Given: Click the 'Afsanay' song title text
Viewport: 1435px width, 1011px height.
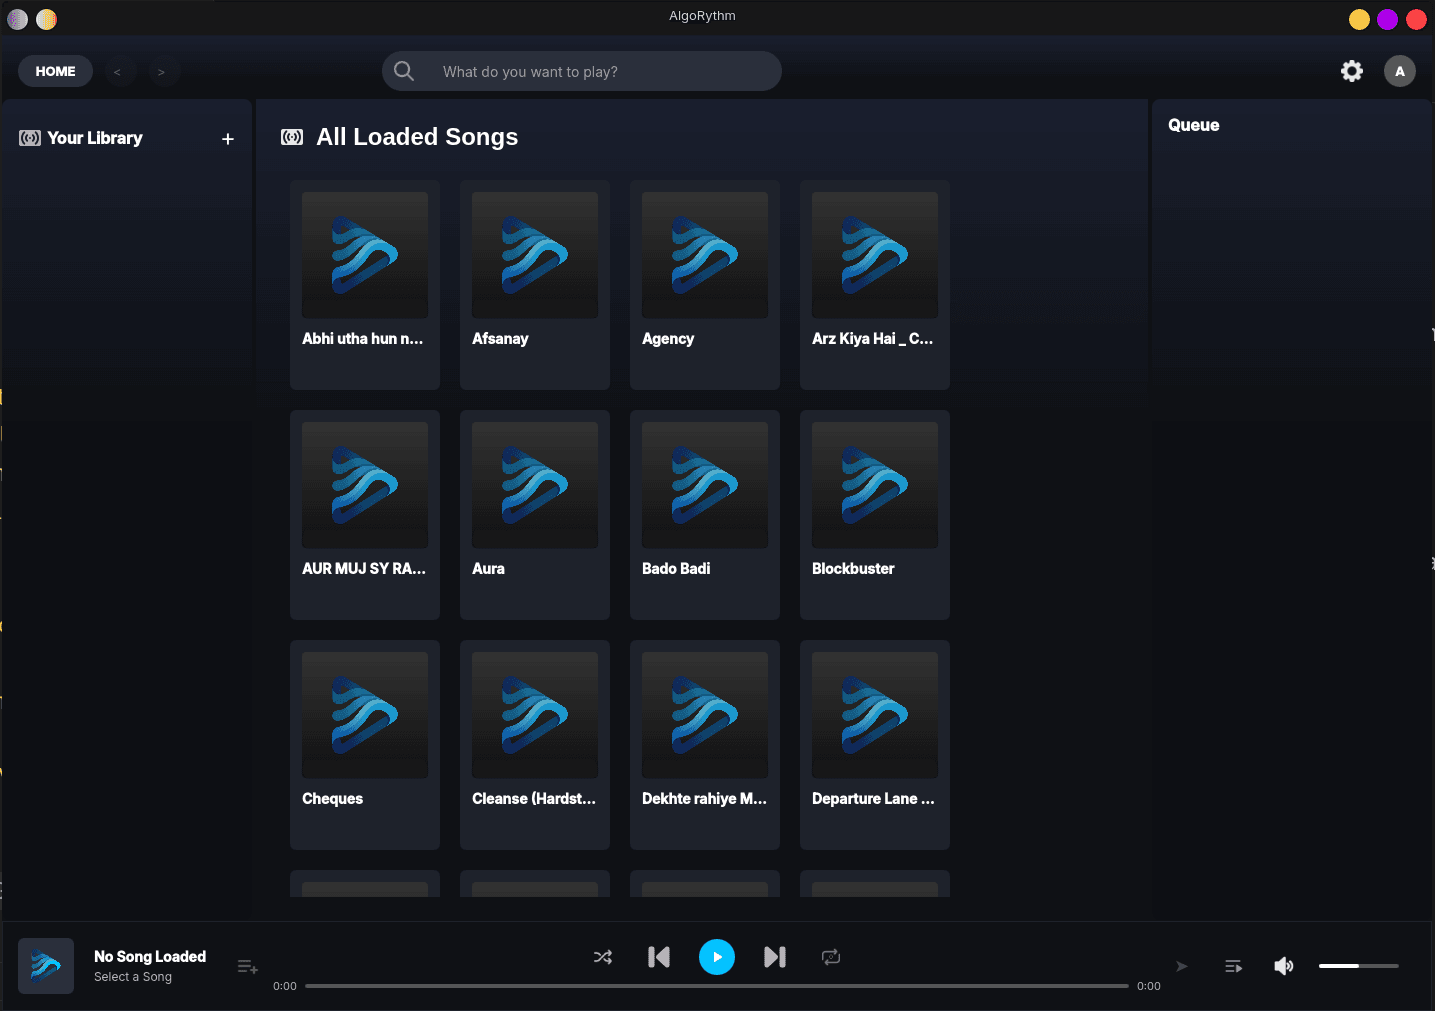Looking at the screenshot, I should (500, 339).
